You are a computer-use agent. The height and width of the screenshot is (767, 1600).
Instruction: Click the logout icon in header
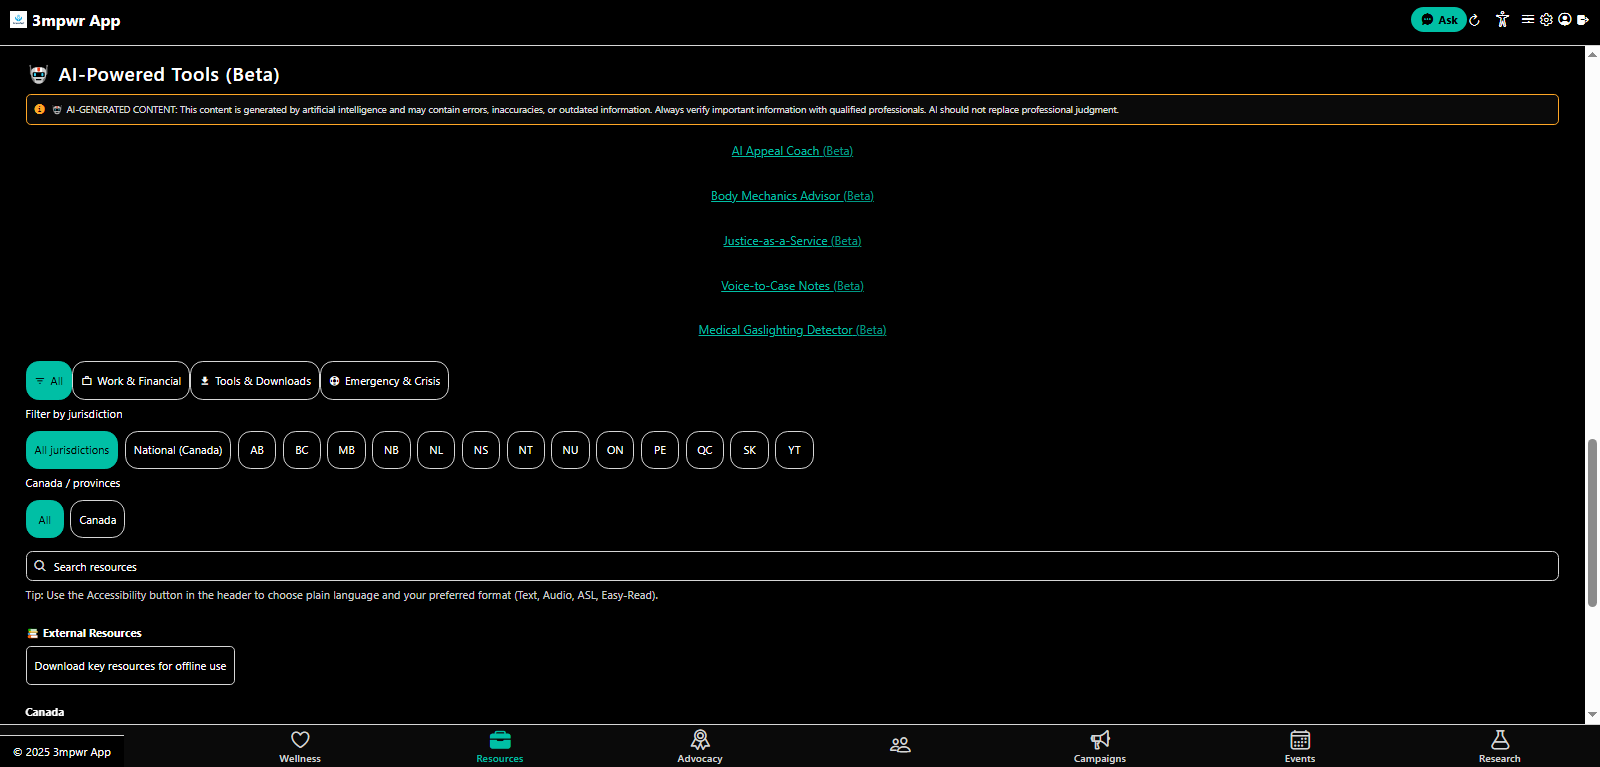point(1583,20)
